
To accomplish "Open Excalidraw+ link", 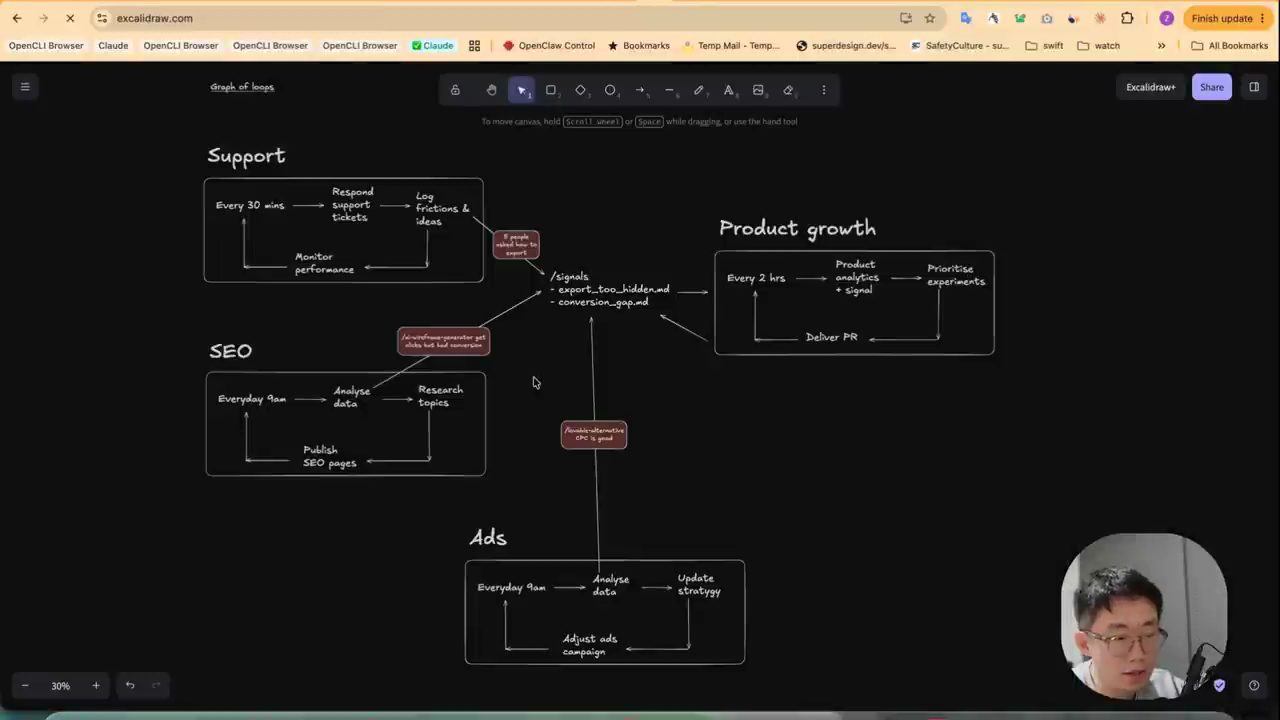I will coord(1151,87).
